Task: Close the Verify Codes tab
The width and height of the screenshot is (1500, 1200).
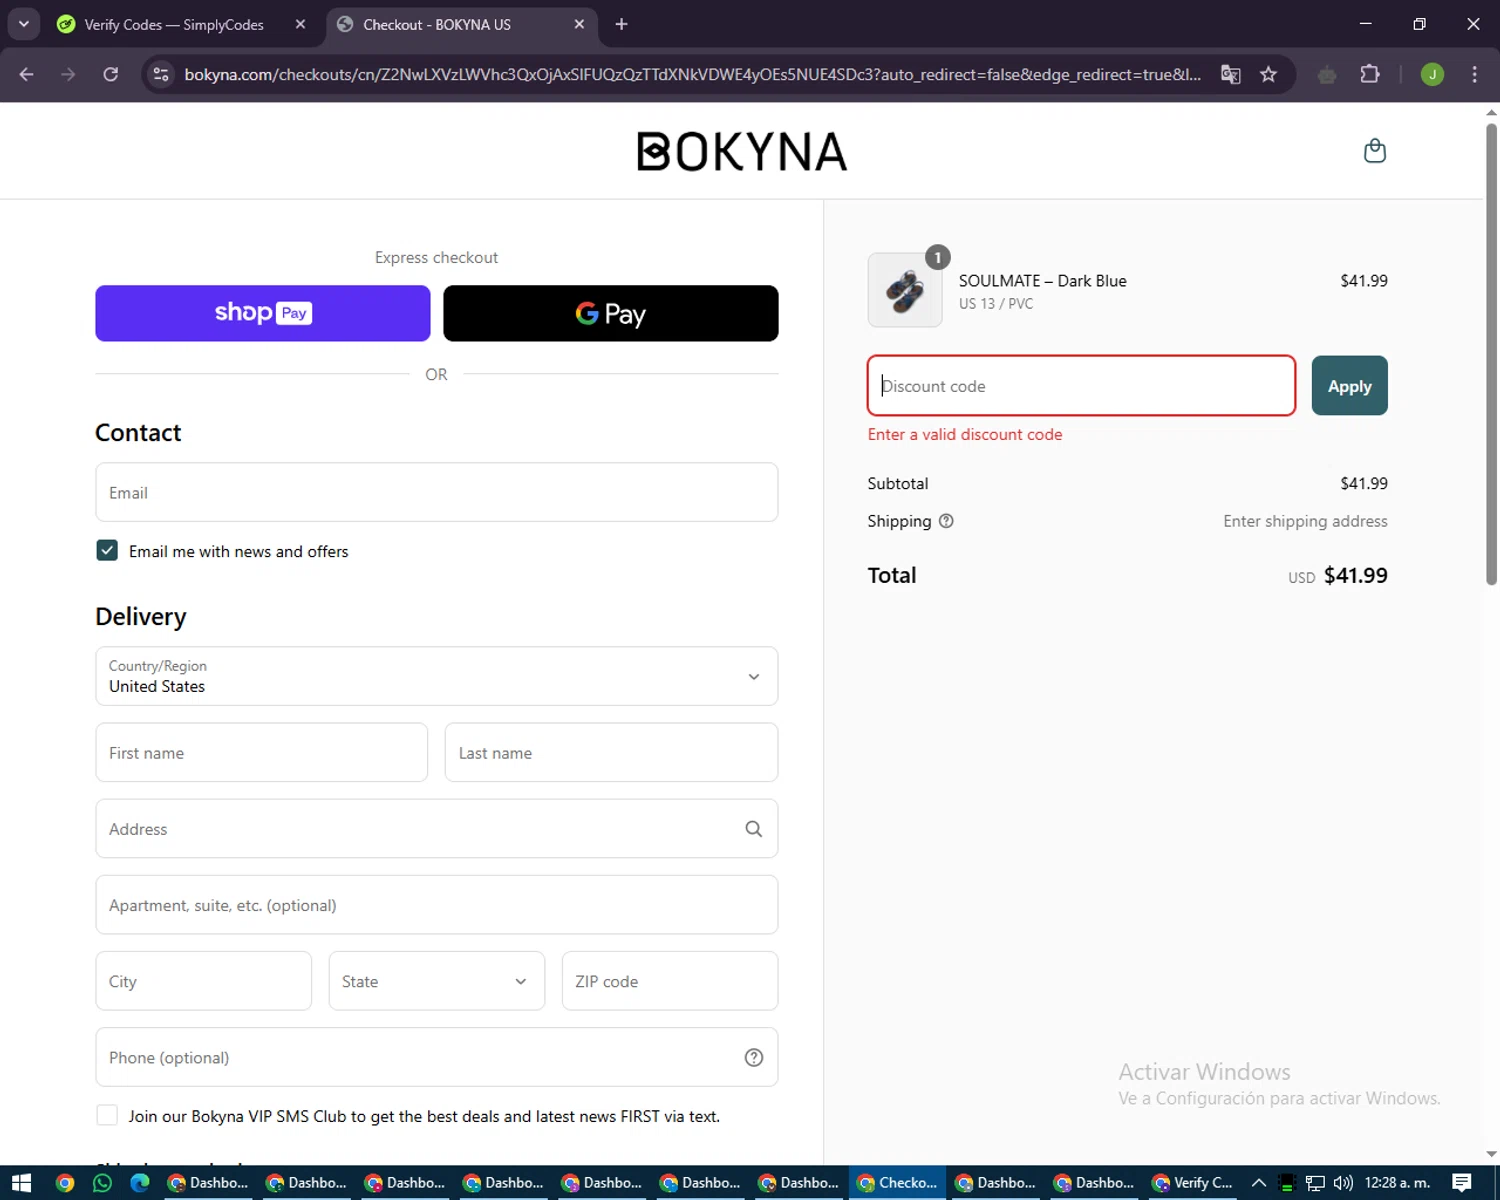Action: point(300,24)
